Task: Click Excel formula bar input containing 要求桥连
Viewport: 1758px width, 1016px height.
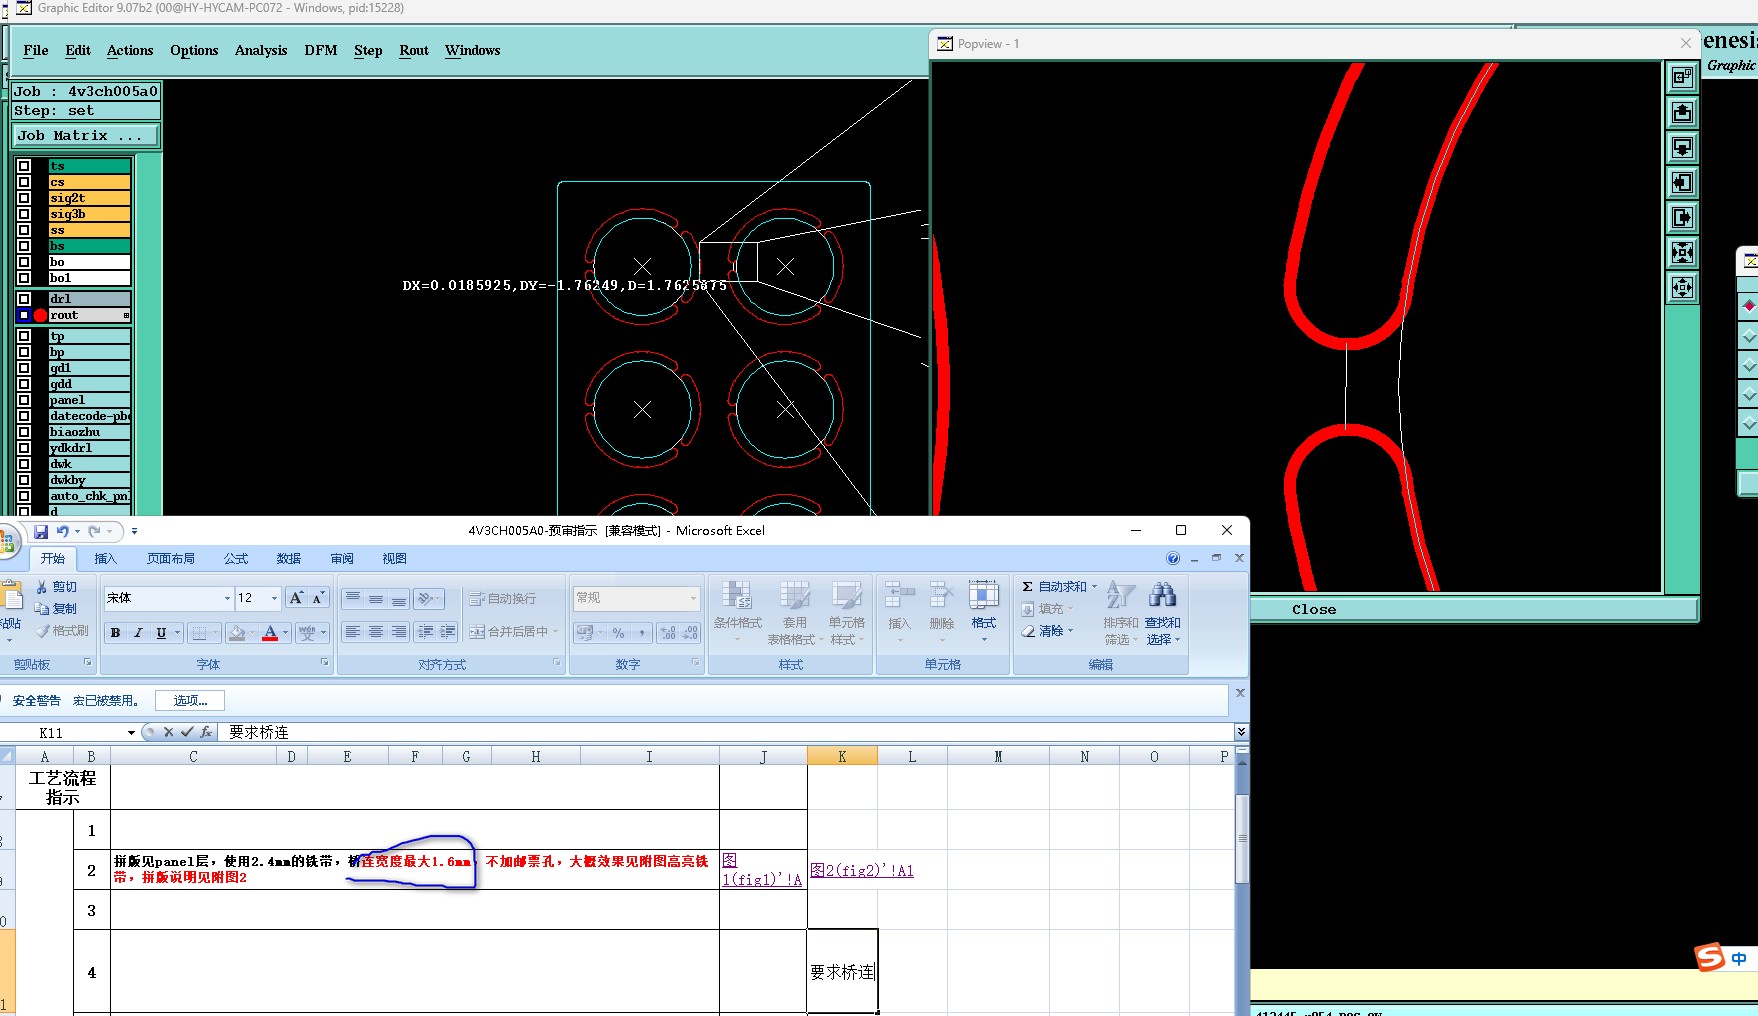Action: click(725, 732)
